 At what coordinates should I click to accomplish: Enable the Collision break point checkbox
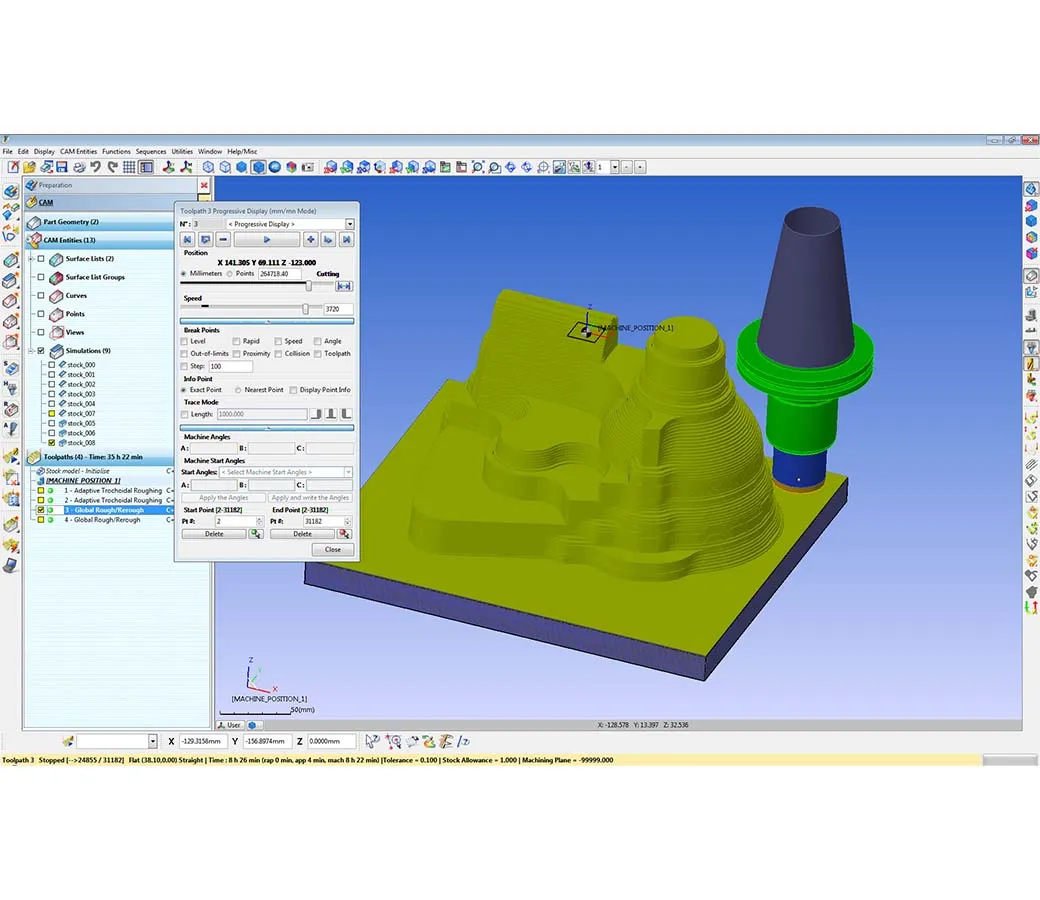point(279,353)
